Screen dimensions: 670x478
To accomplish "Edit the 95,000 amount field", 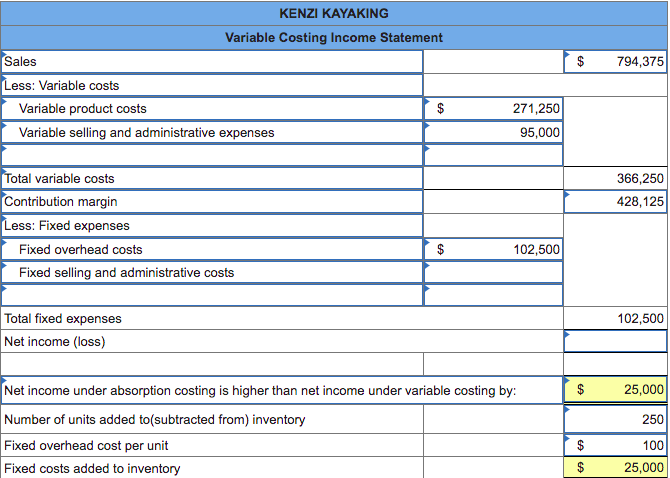I will (493, 132).
